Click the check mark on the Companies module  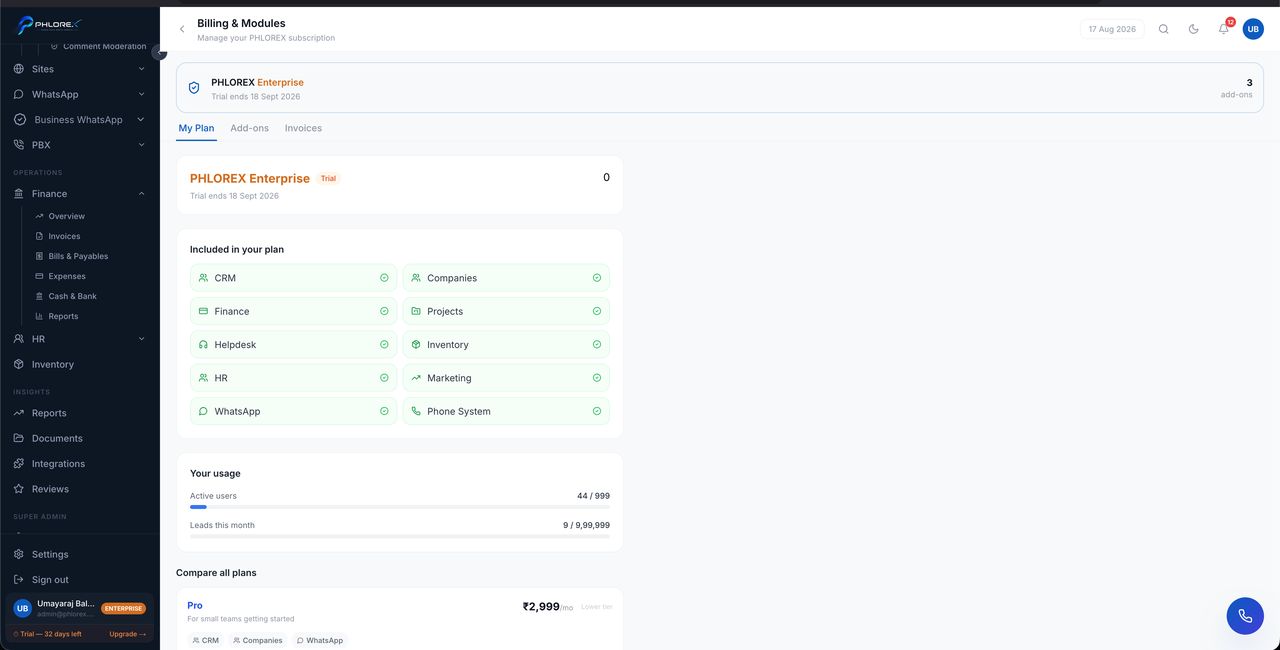pos(597,278)
